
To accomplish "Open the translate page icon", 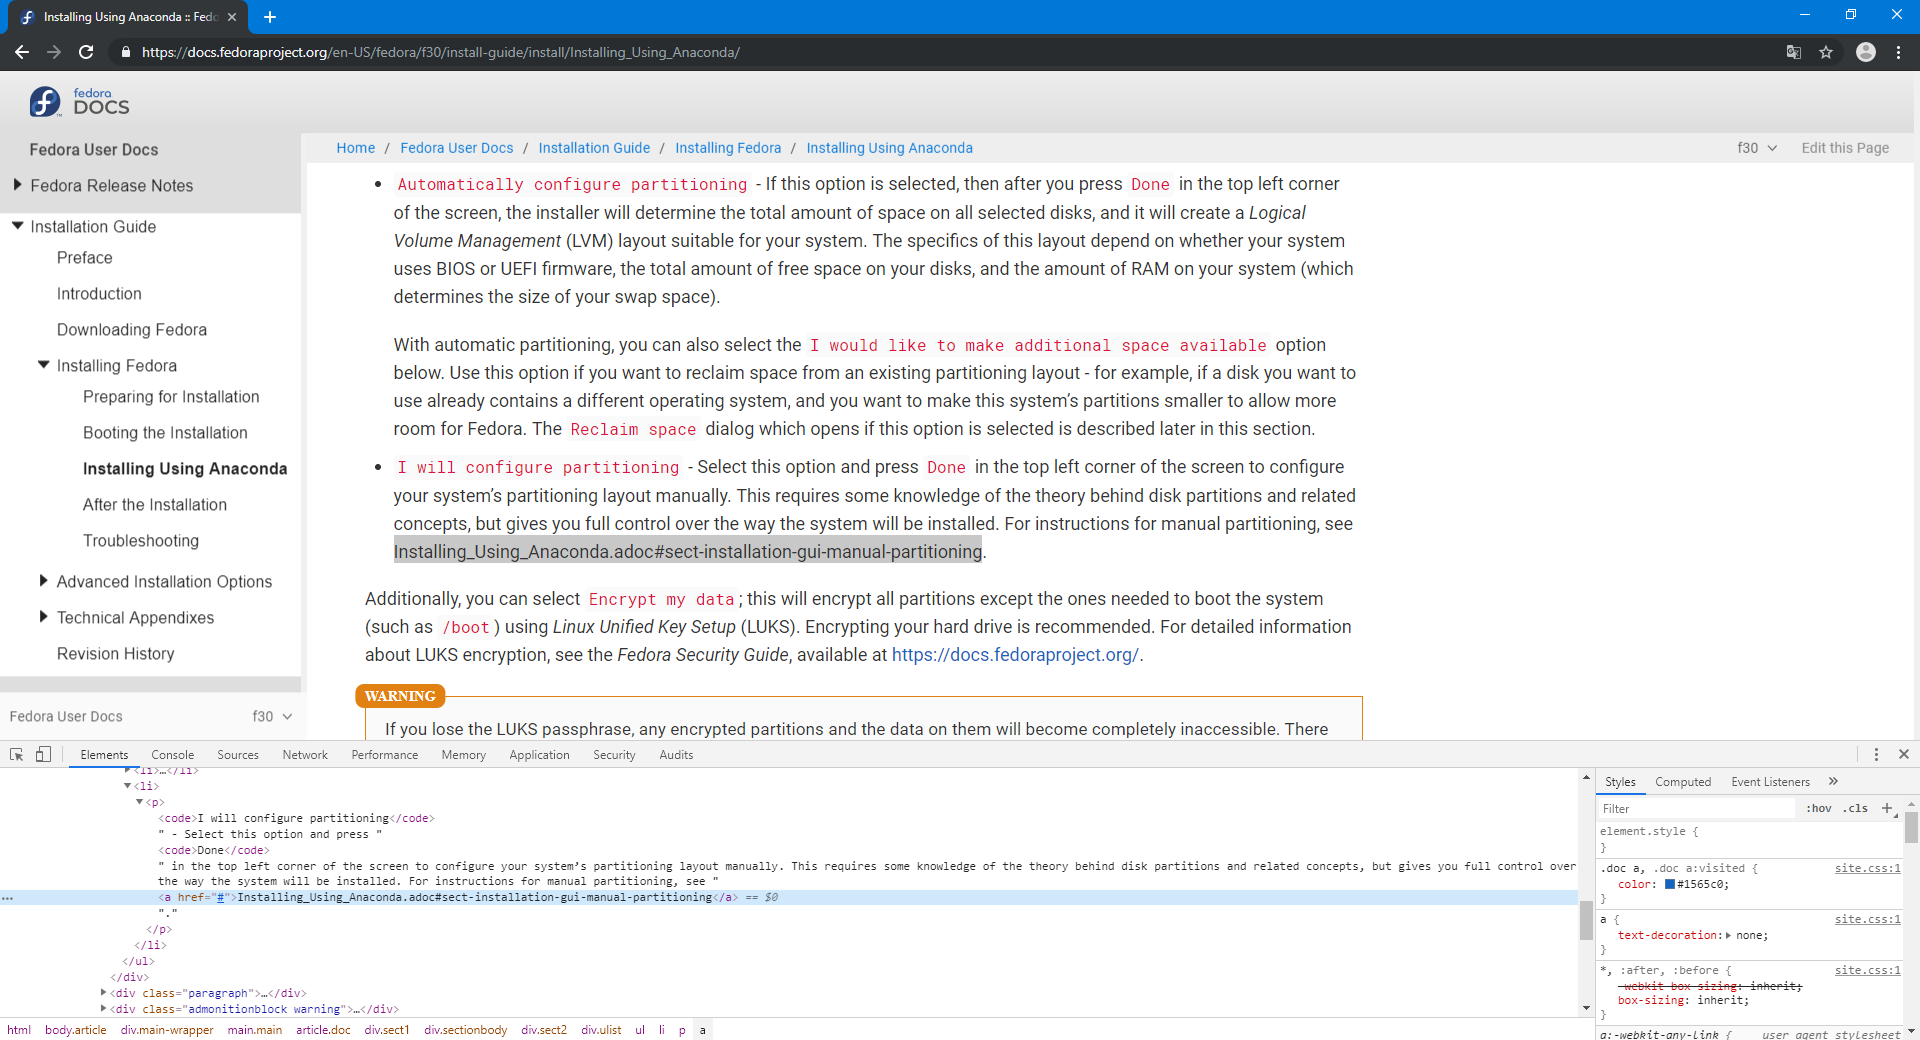I will coord(1794,52).
